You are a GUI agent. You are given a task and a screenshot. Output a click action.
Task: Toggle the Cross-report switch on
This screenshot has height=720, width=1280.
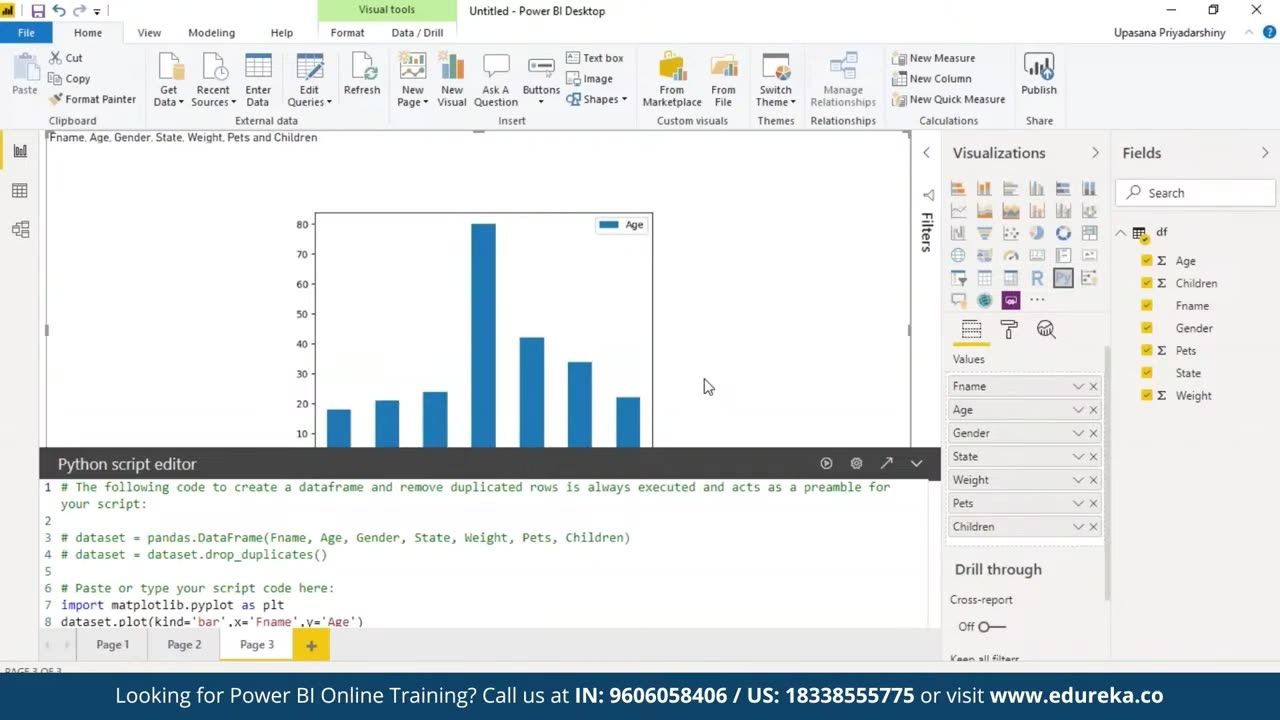click(991, 627)
